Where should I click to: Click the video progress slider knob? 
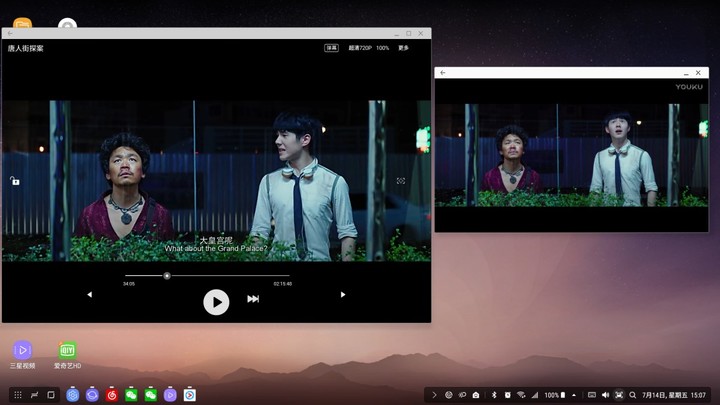(167, 276)
